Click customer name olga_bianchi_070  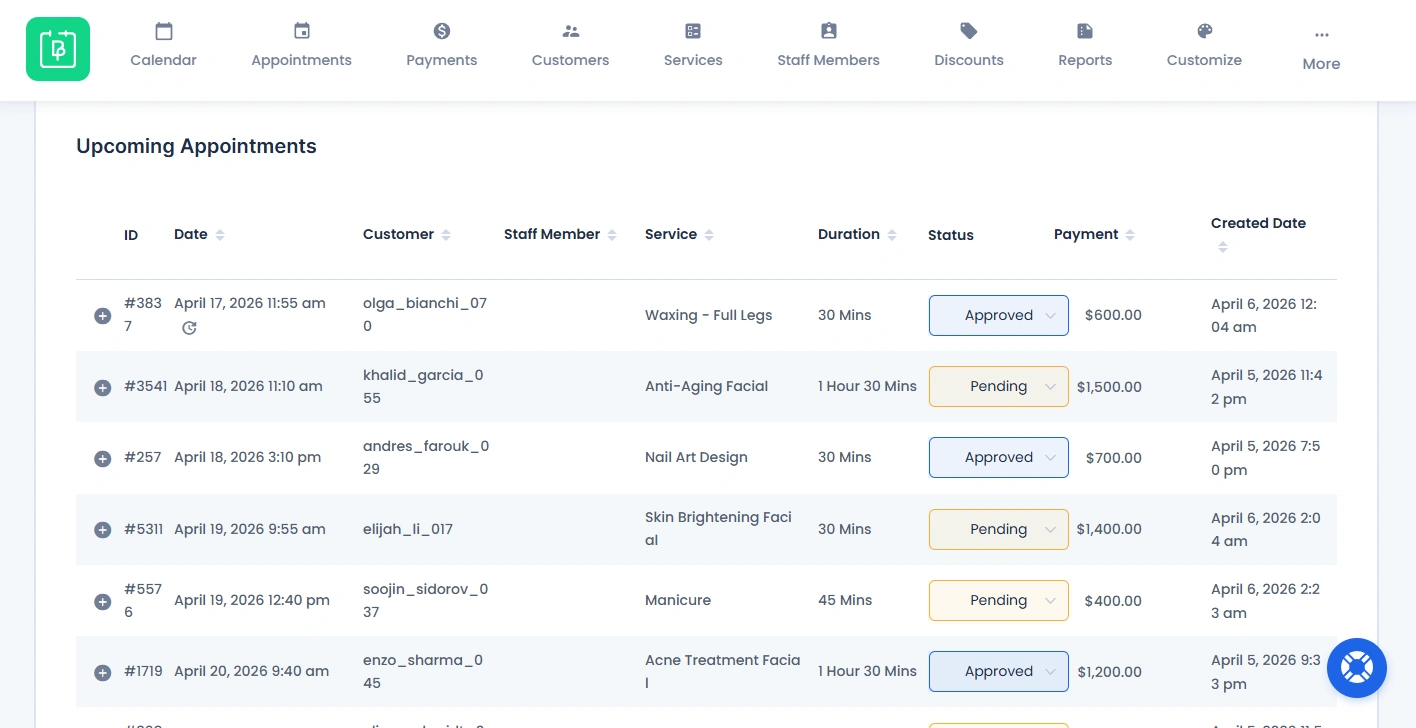click(425, 315)
